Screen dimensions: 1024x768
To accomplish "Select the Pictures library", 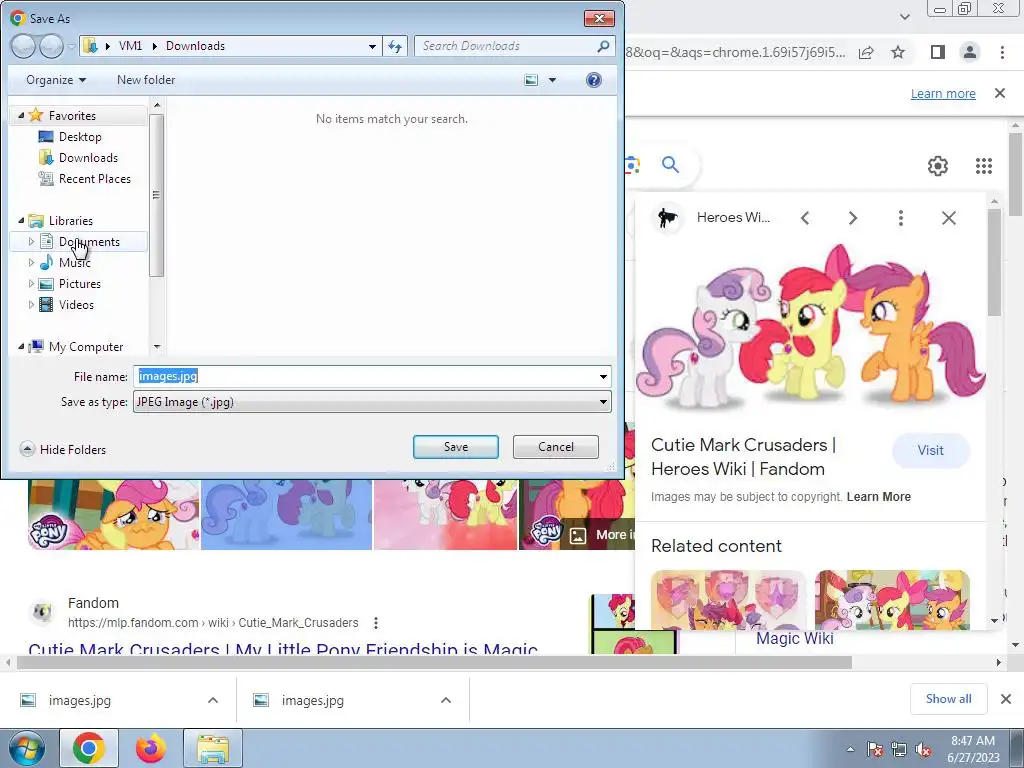I will [x=70, y=283].
